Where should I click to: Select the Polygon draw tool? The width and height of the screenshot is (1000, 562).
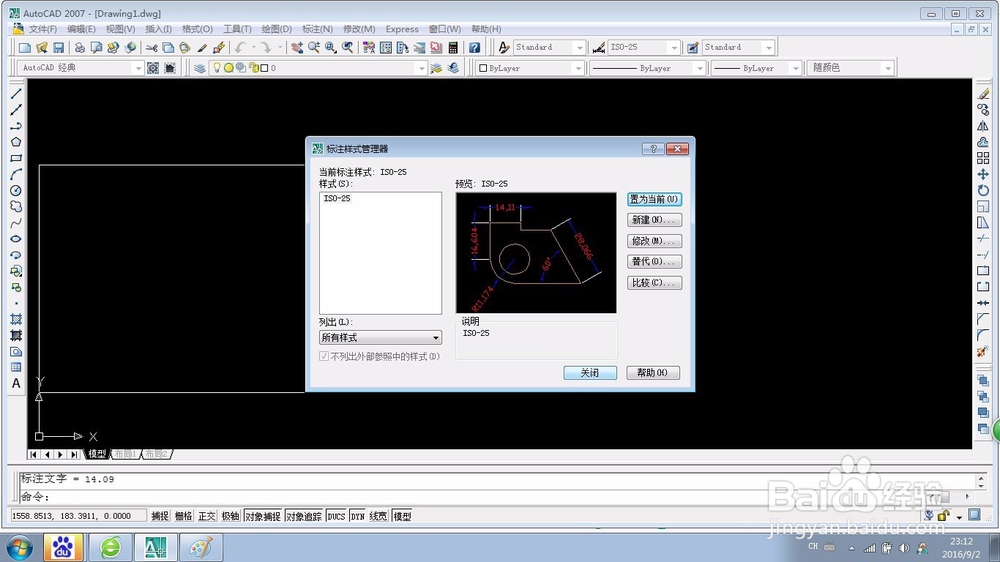point(16,142)
